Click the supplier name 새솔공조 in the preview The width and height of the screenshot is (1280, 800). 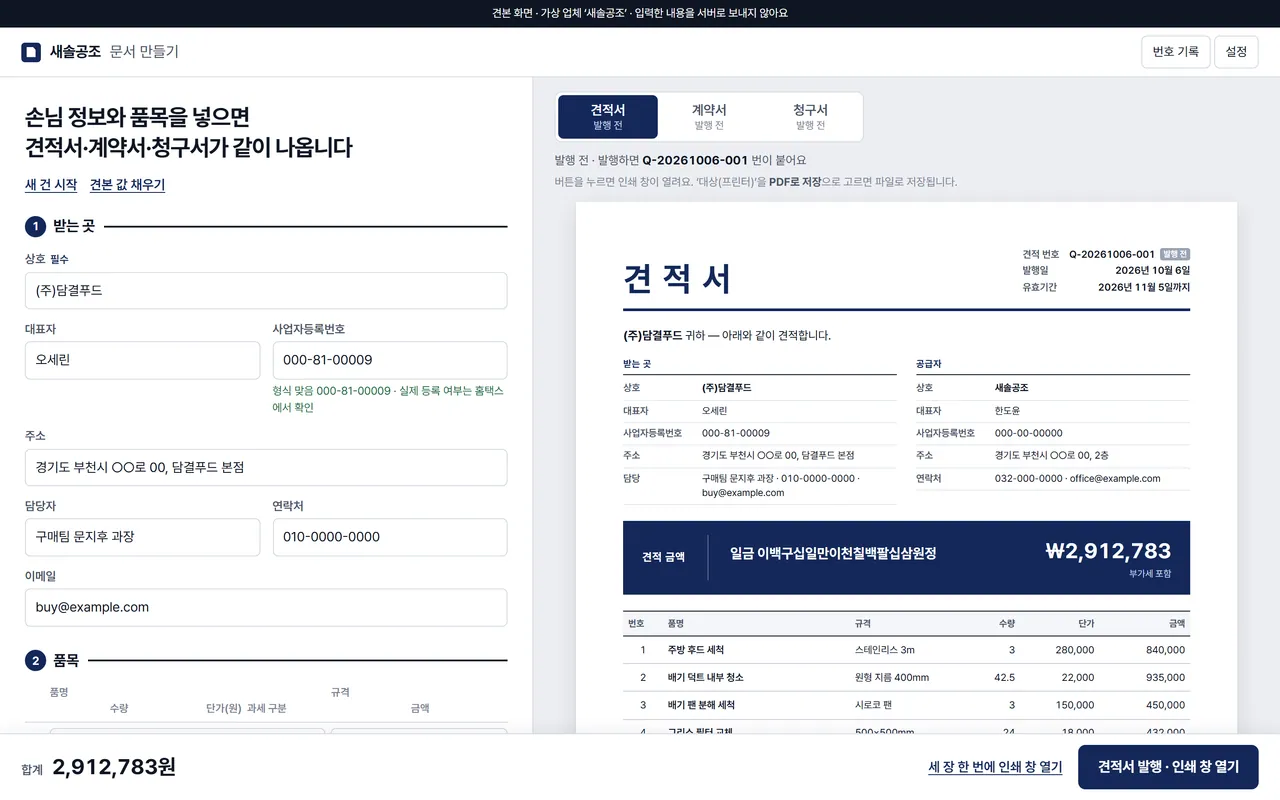point(1011,388)
